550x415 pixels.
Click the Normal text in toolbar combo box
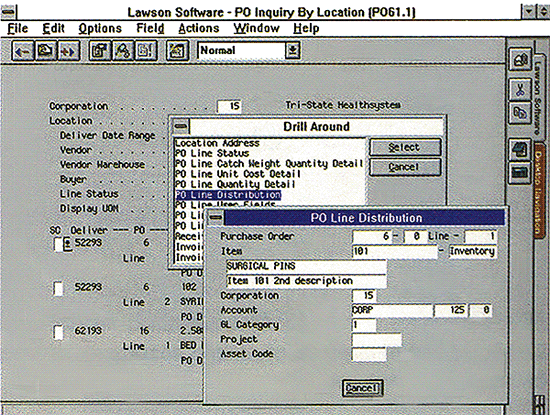(217, 51)
